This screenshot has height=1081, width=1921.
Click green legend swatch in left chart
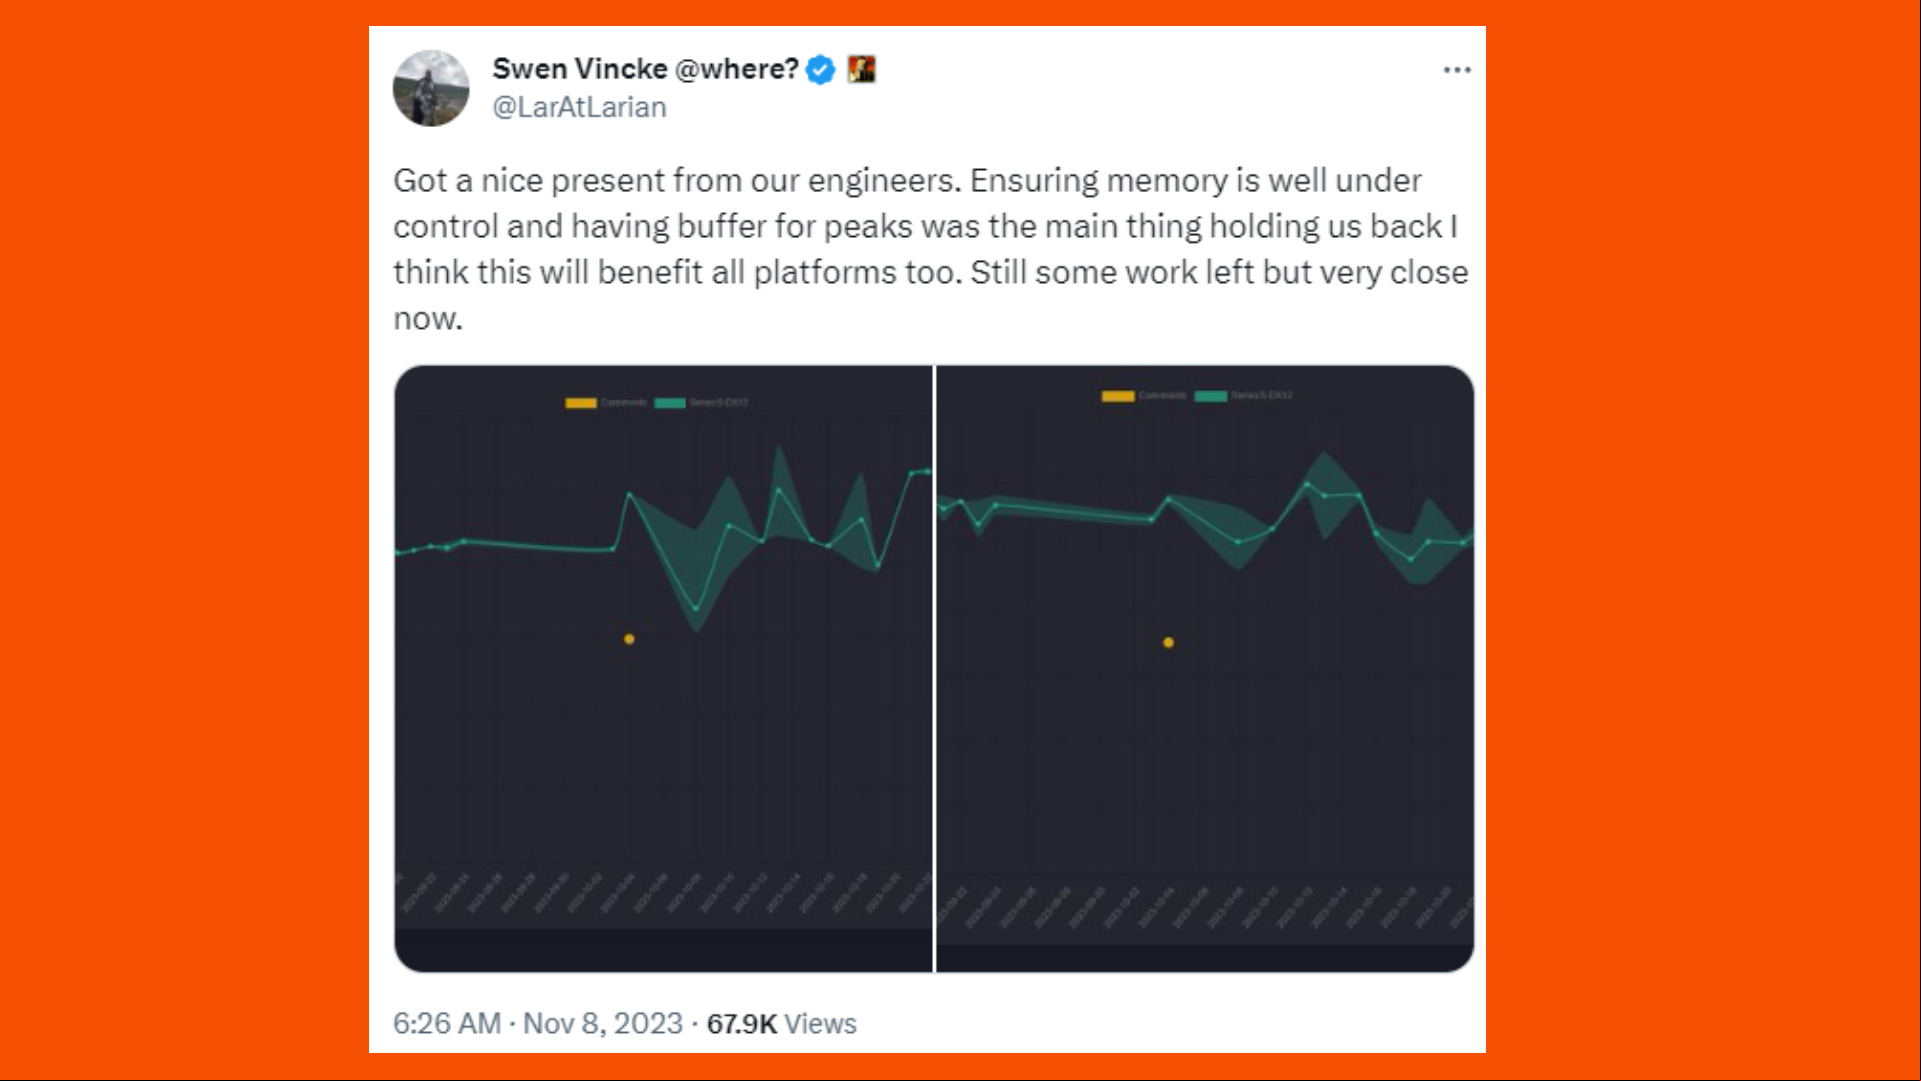click(x=670, y=403)
